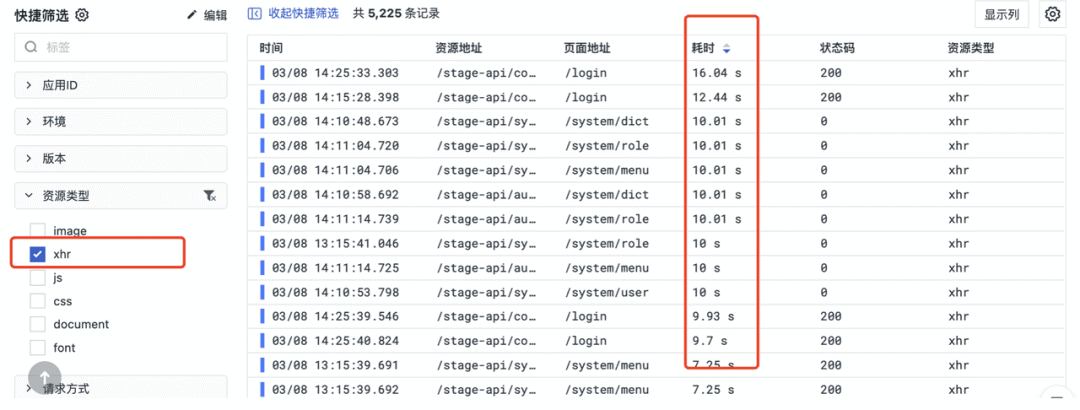Open table settings gear at top right
This screenshot has height=410, width=1080.
click(x=1052, y=14)
